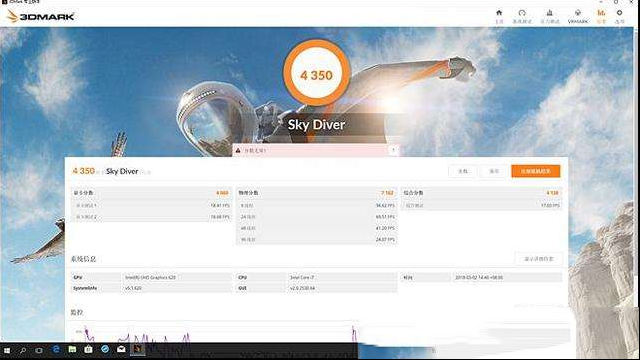Launch Edge browser from the taskbar

[56, 349]
